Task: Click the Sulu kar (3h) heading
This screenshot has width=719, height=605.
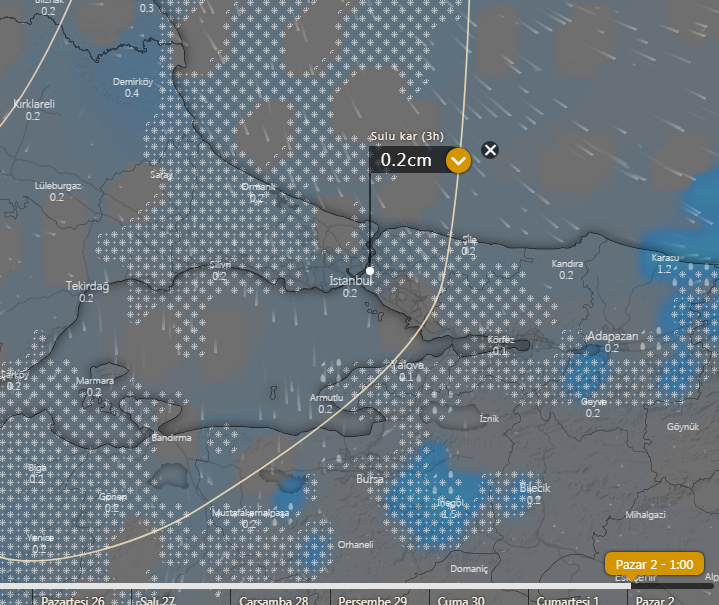Action: (407, 136)
